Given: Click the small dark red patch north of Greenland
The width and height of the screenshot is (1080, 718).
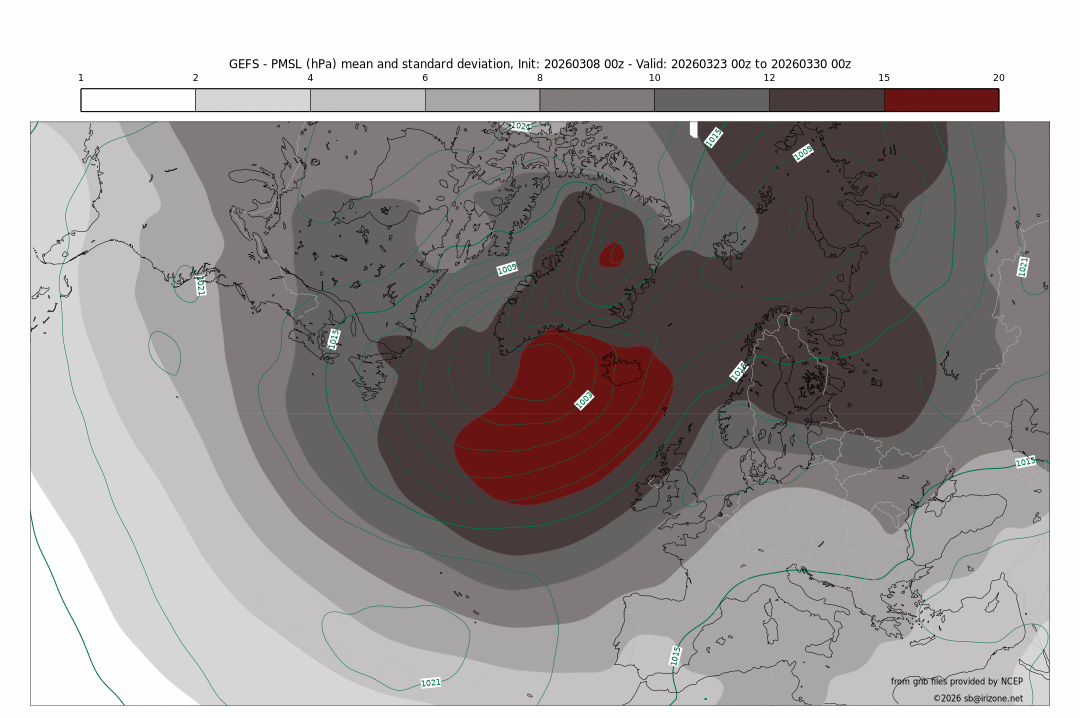Looking at the screenshot, I should [x=611, y=254].
